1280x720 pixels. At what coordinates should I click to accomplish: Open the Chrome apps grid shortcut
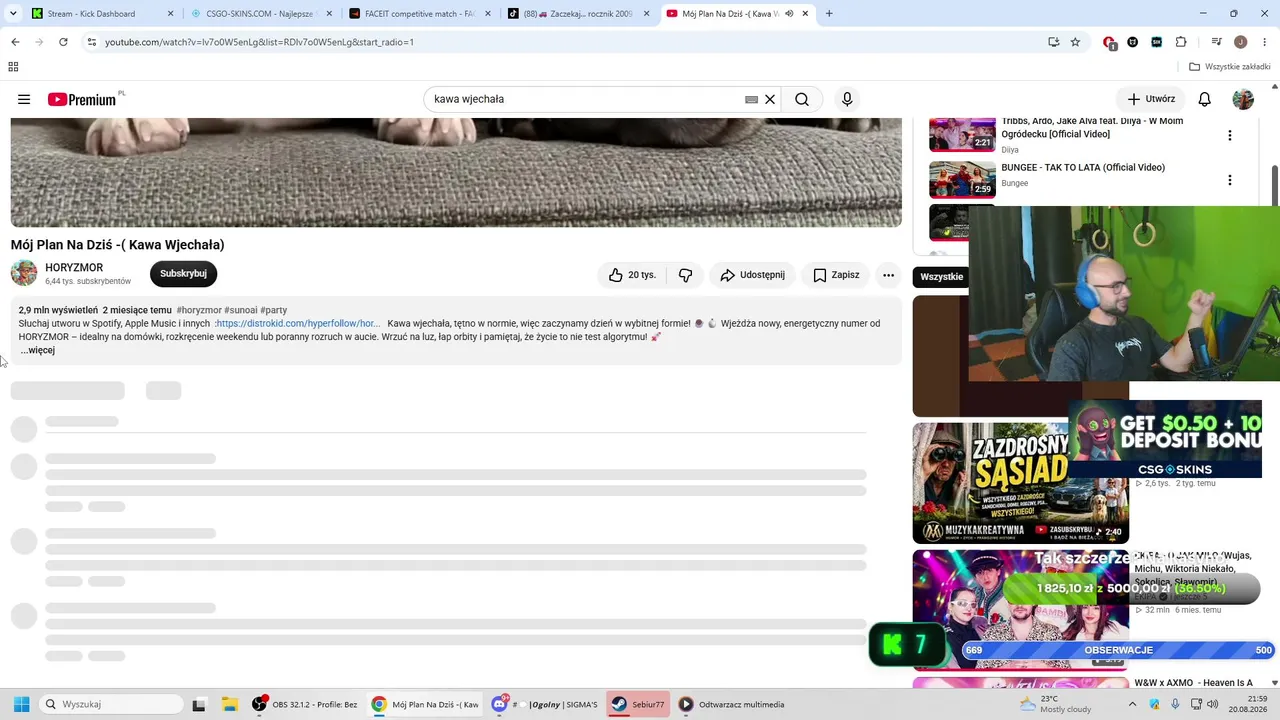[13, 67]
